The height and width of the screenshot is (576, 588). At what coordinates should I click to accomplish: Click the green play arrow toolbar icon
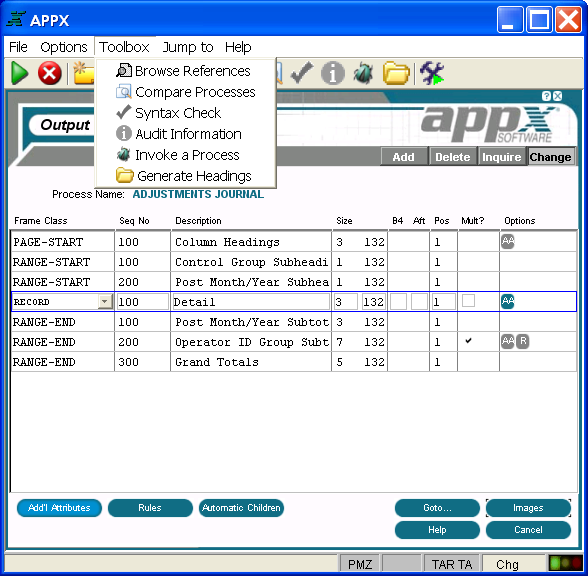coord(20,72)
